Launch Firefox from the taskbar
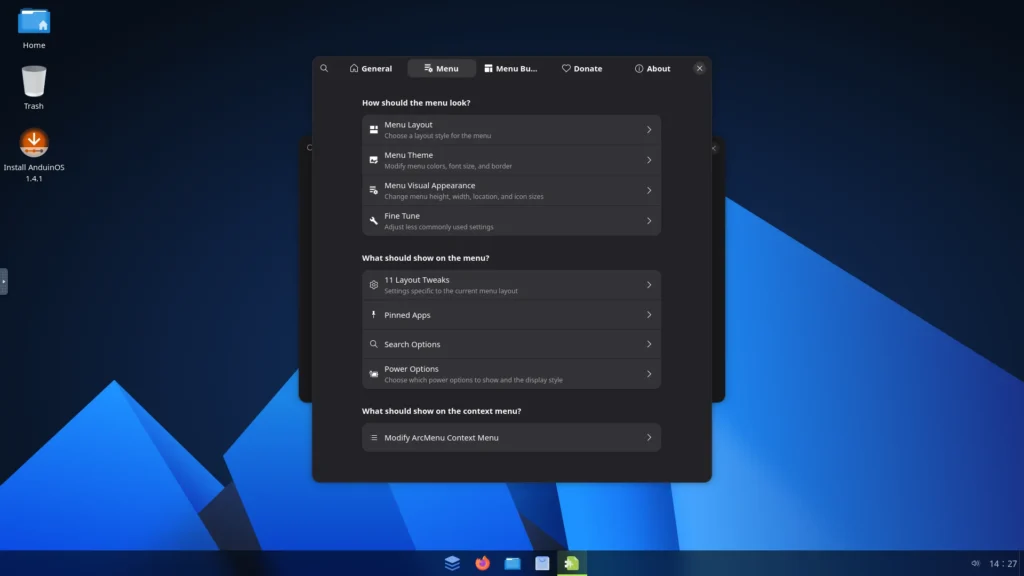The height and width of the screenshot is (576, 1024). point(482,563)
